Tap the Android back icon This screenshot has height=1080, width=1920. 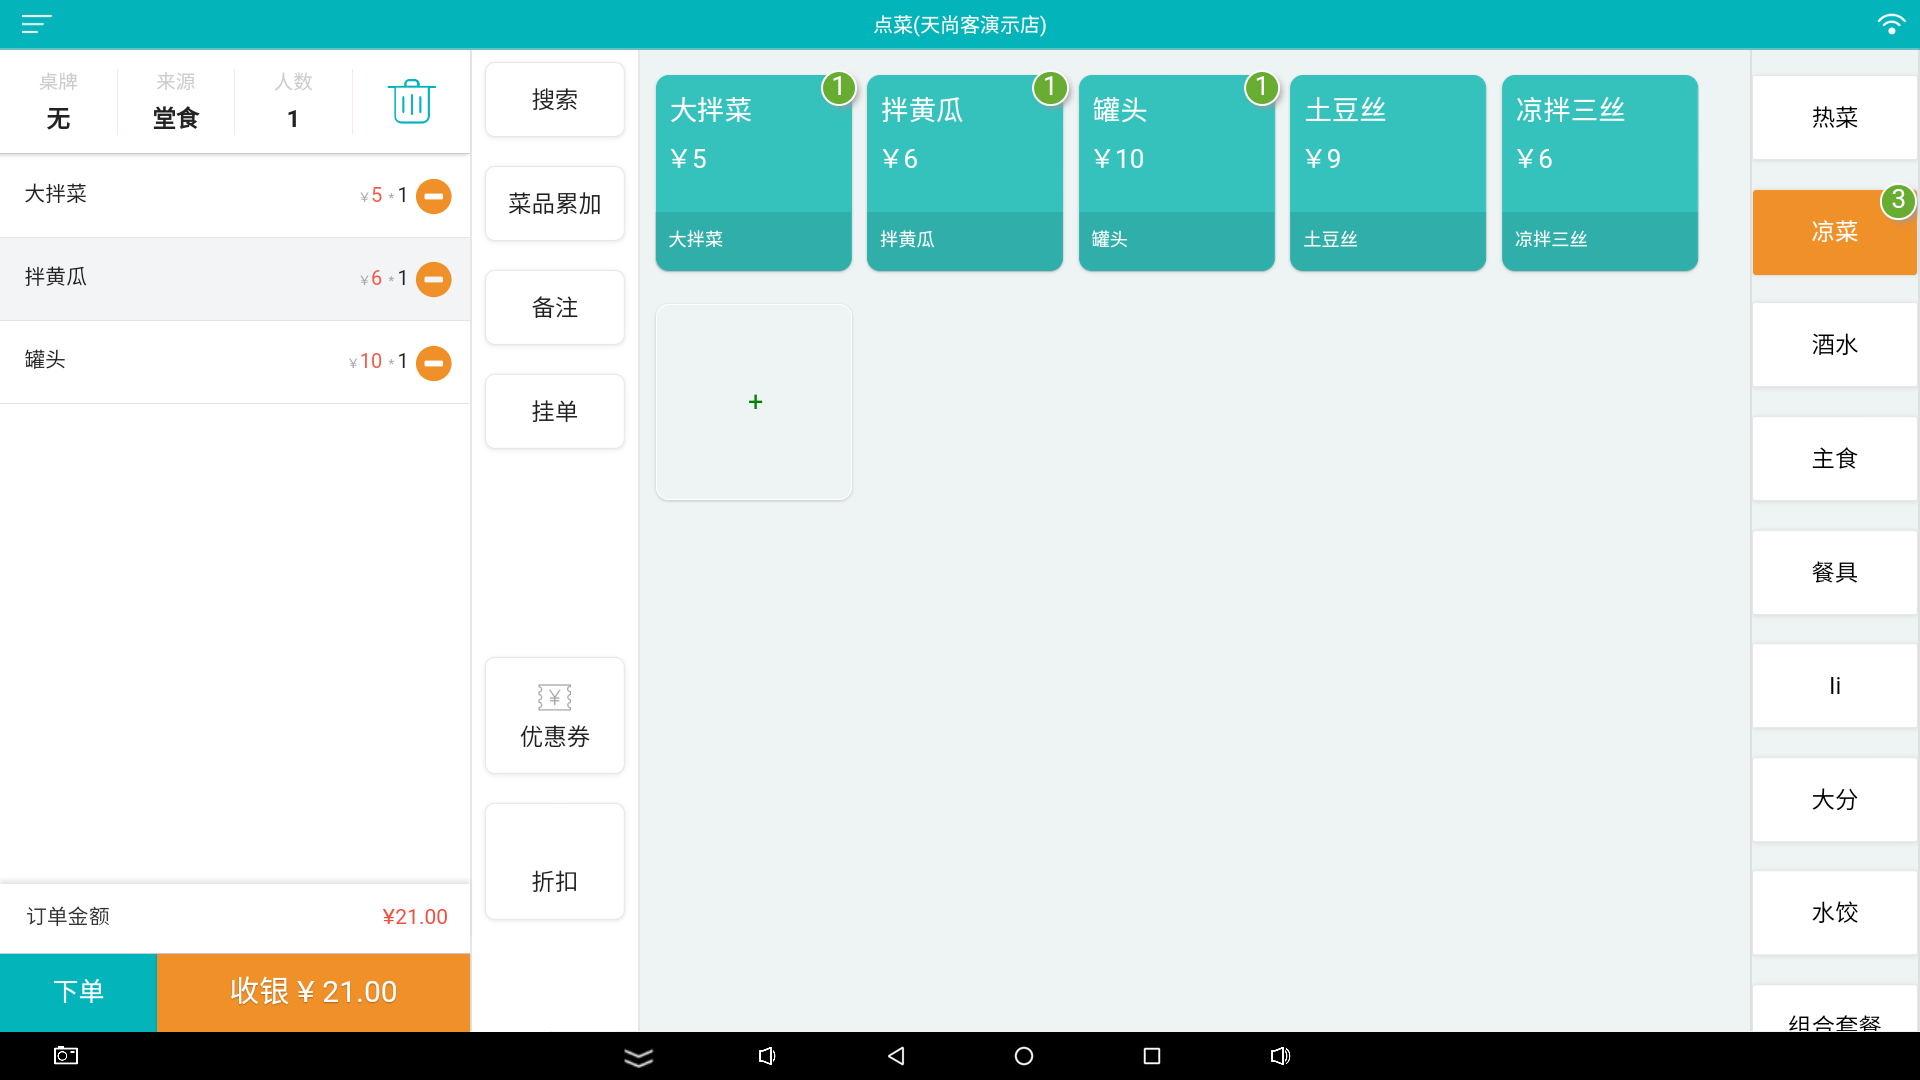(x=896, y=1056)
